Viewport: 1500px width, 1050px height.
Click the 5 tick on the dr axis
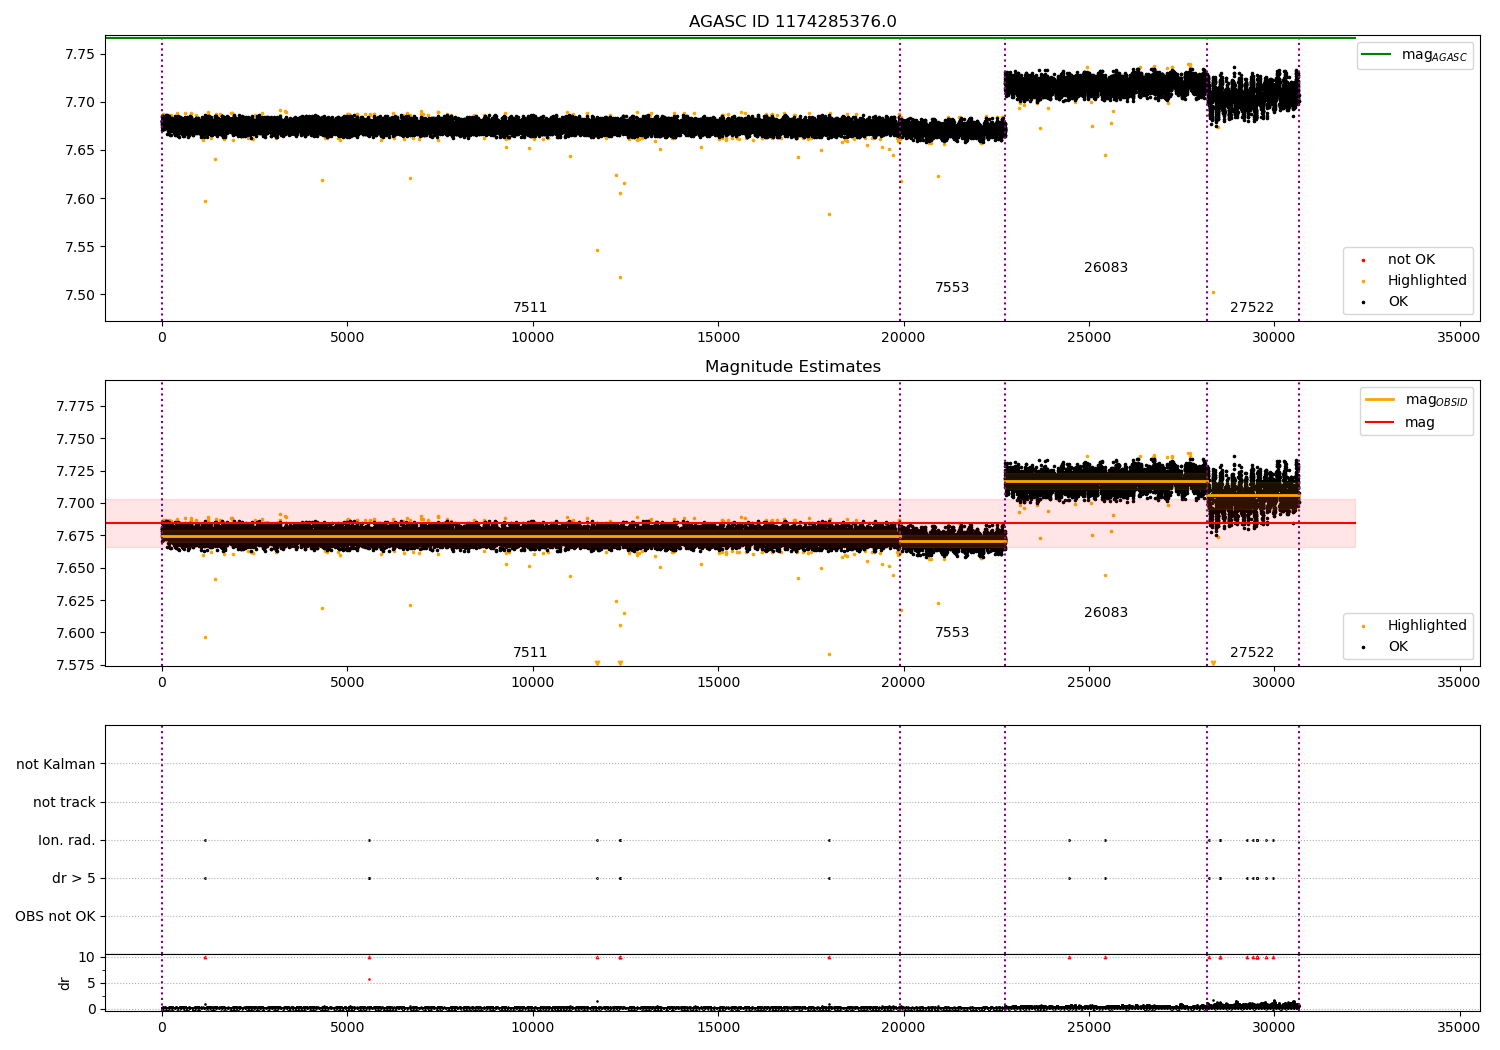pyautogui.click(x=92, y=983)
